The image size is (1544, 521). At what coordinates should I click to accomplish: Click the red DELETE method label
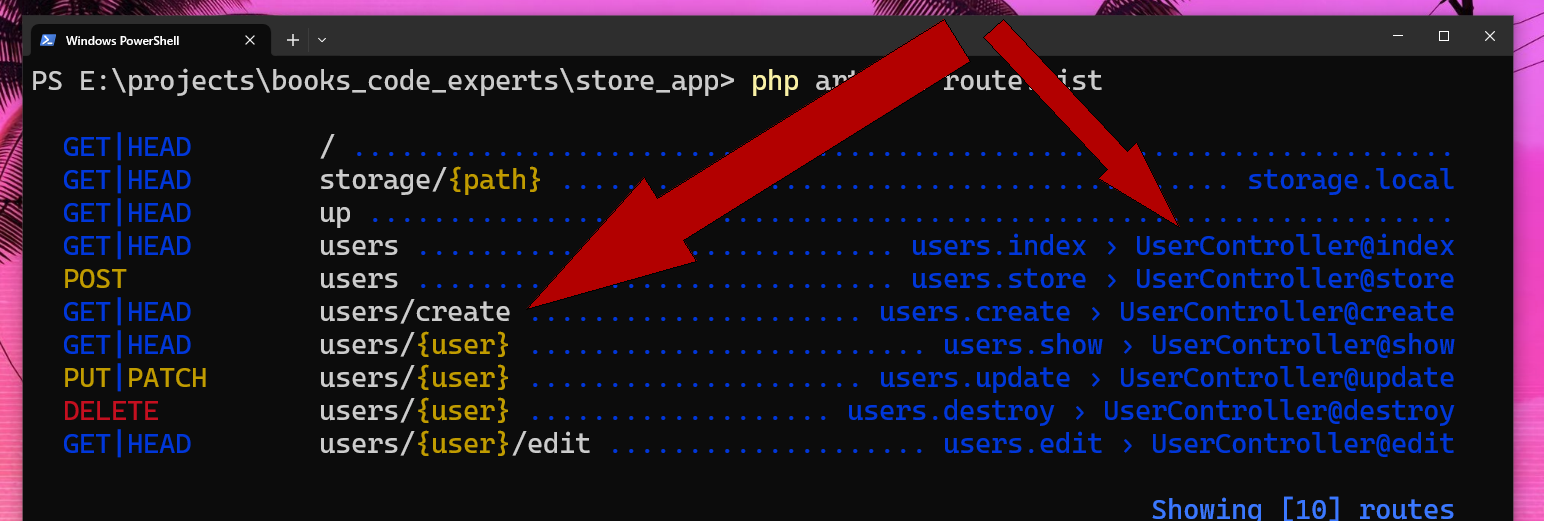click(x=110, y=411)
